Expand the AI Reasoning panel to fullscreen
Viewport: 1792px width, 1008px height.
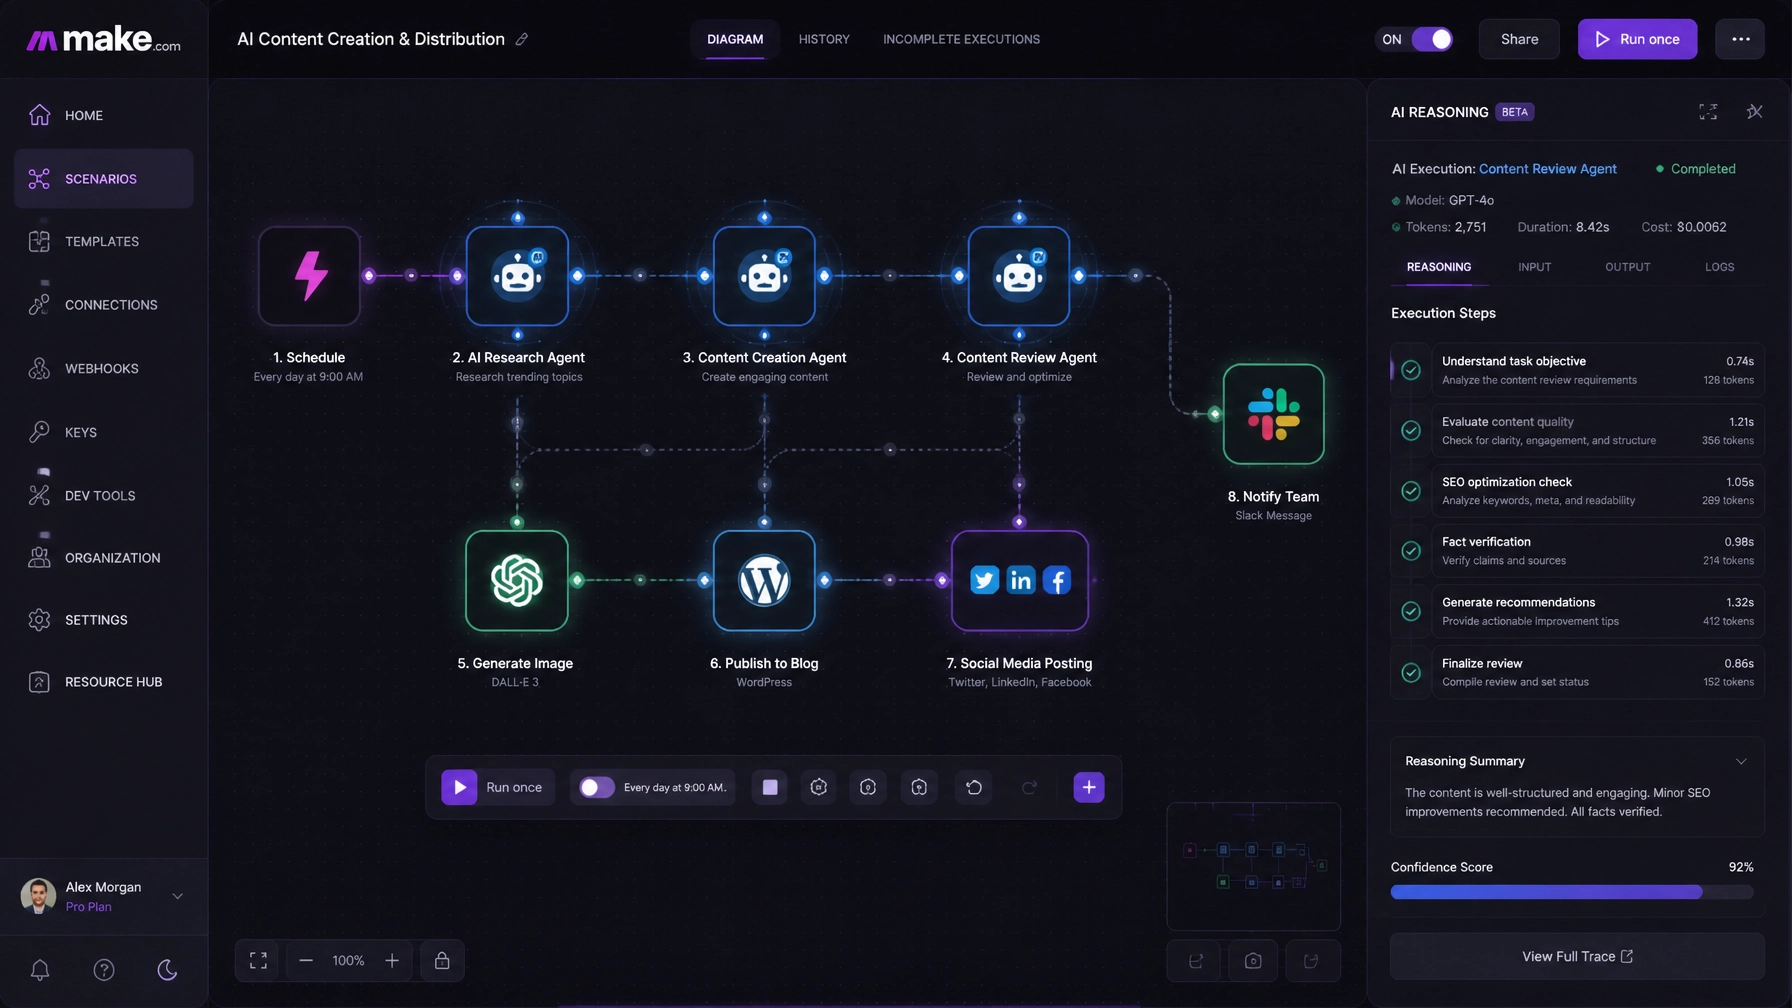pos(1708,112)
